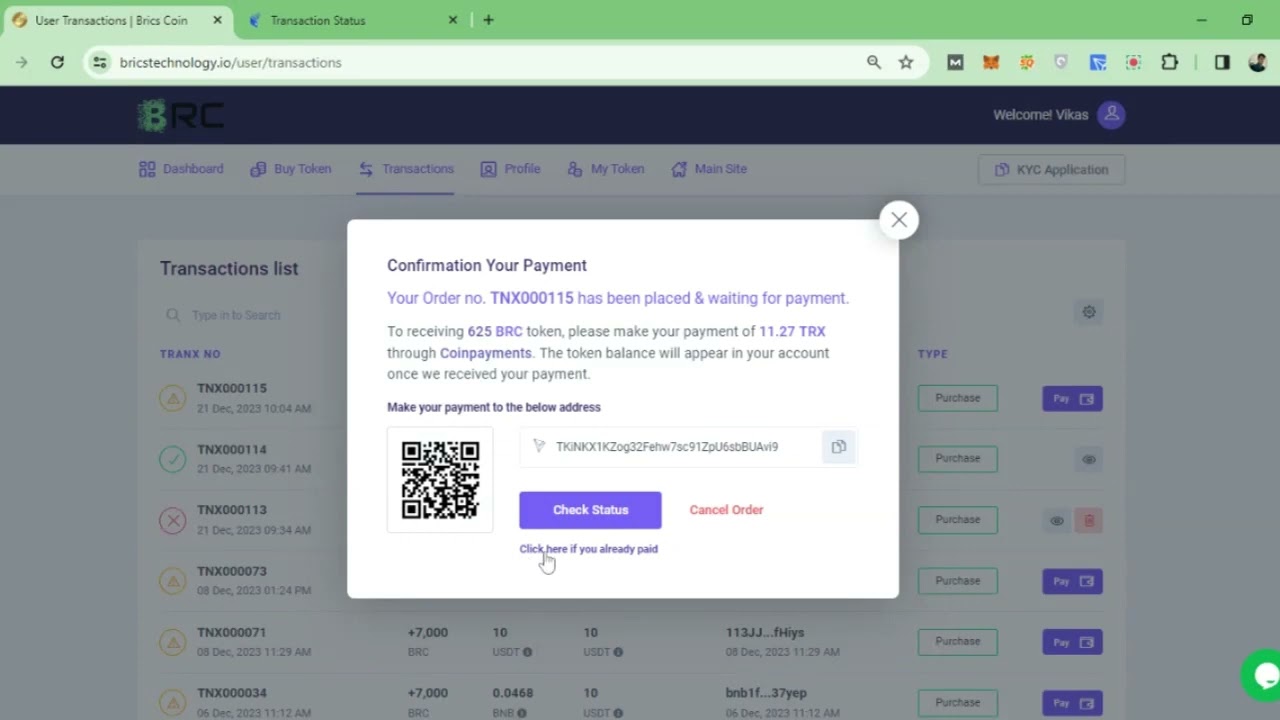Click the site information icon

pyautogui.click(x=99, y=62)
